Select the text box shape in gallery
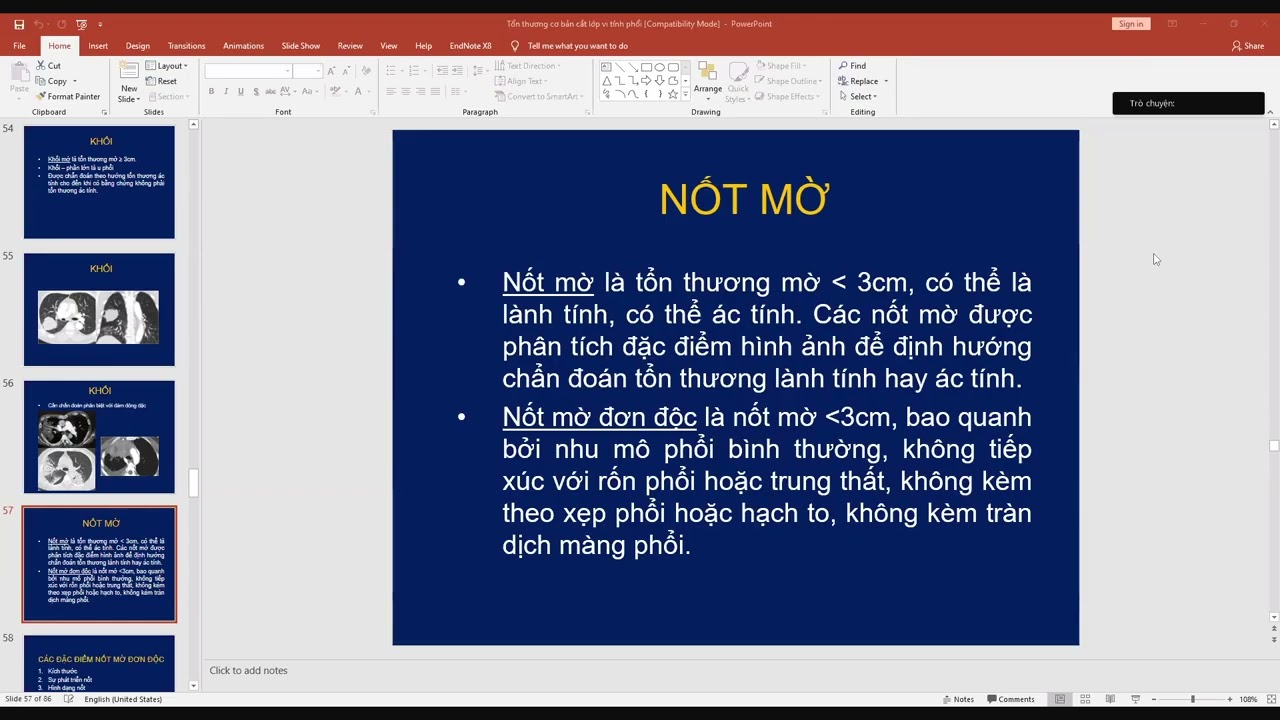 pyautogui.click(x=606, y=67)
